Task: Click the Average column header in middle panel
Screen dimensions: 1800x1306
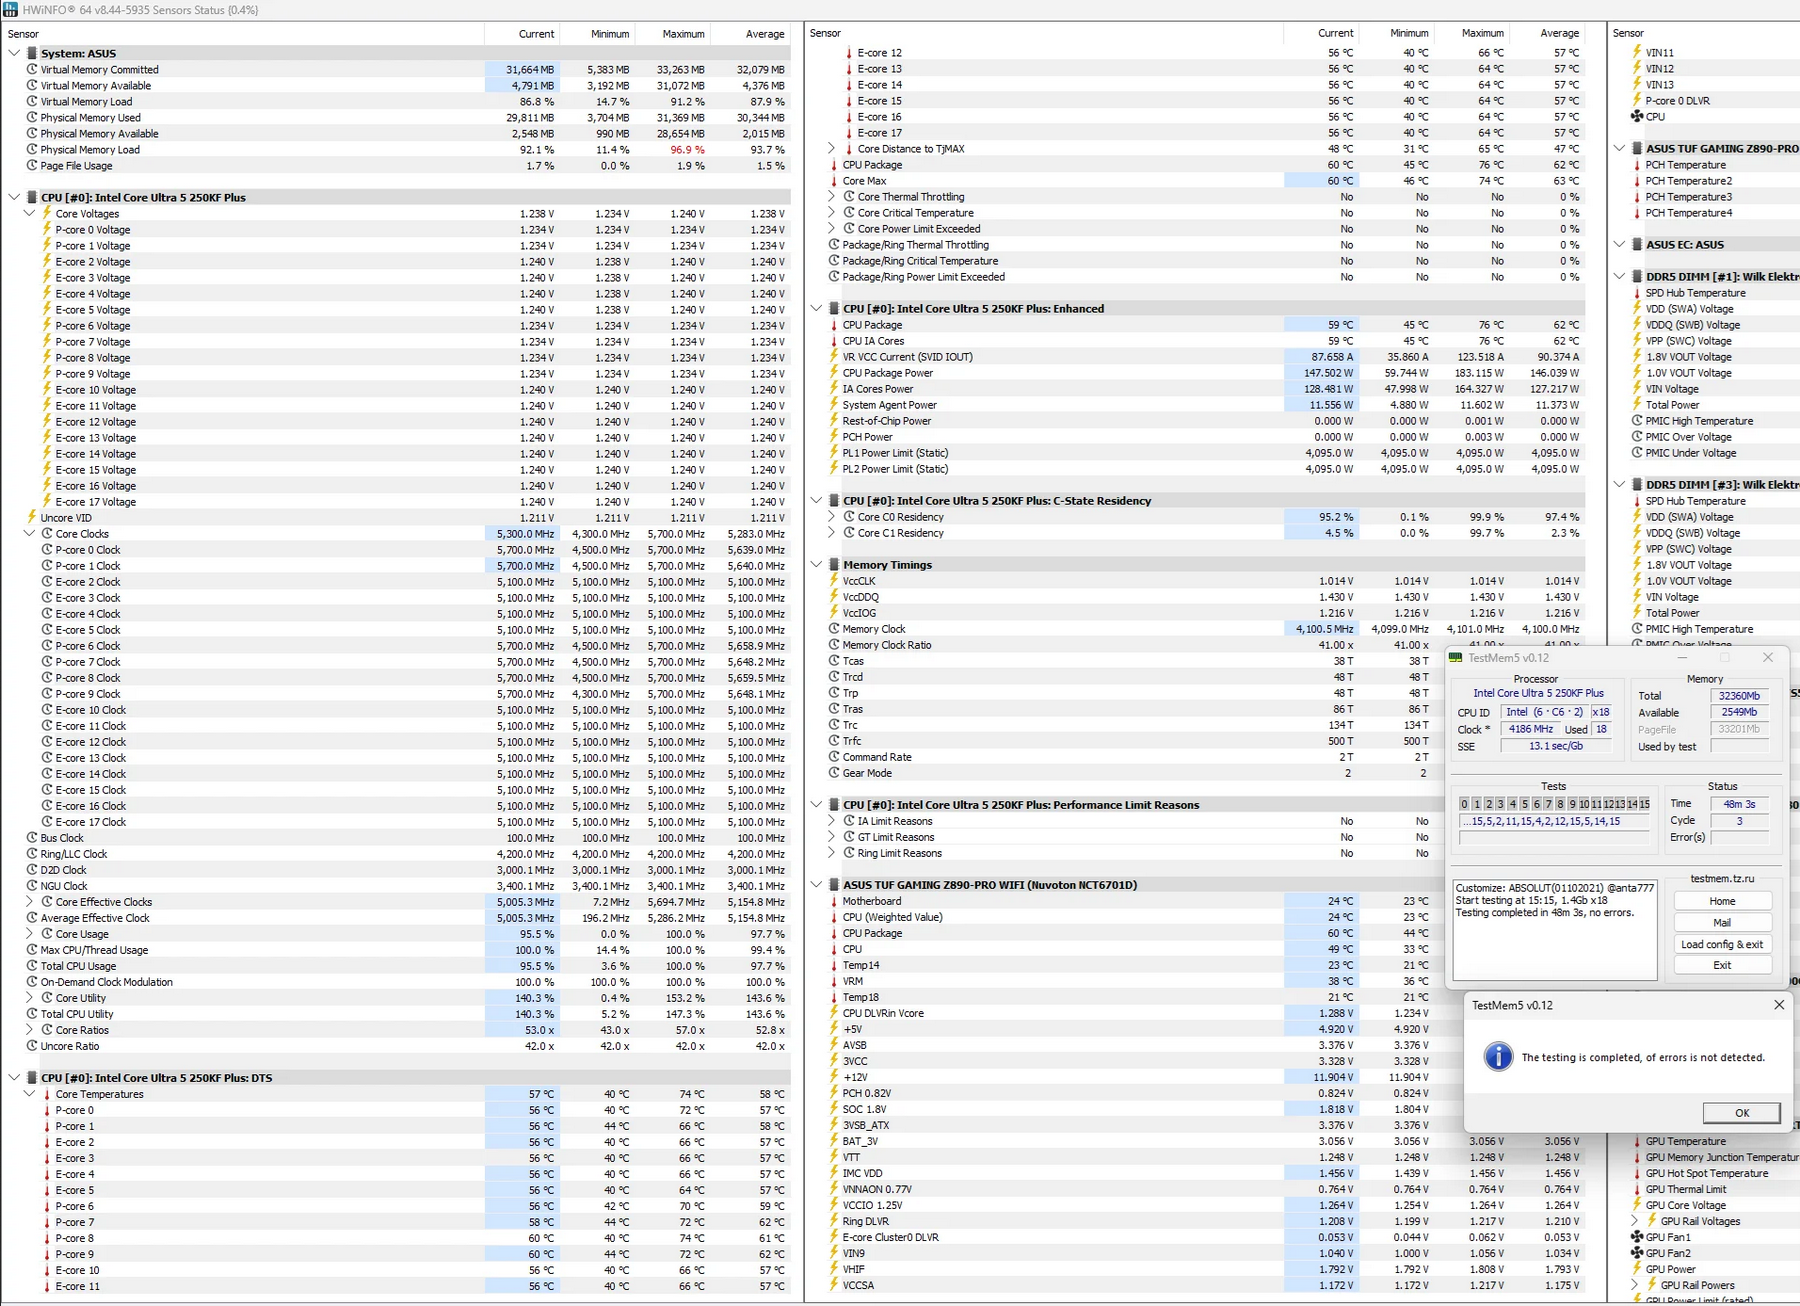Action: (1559, 34)
